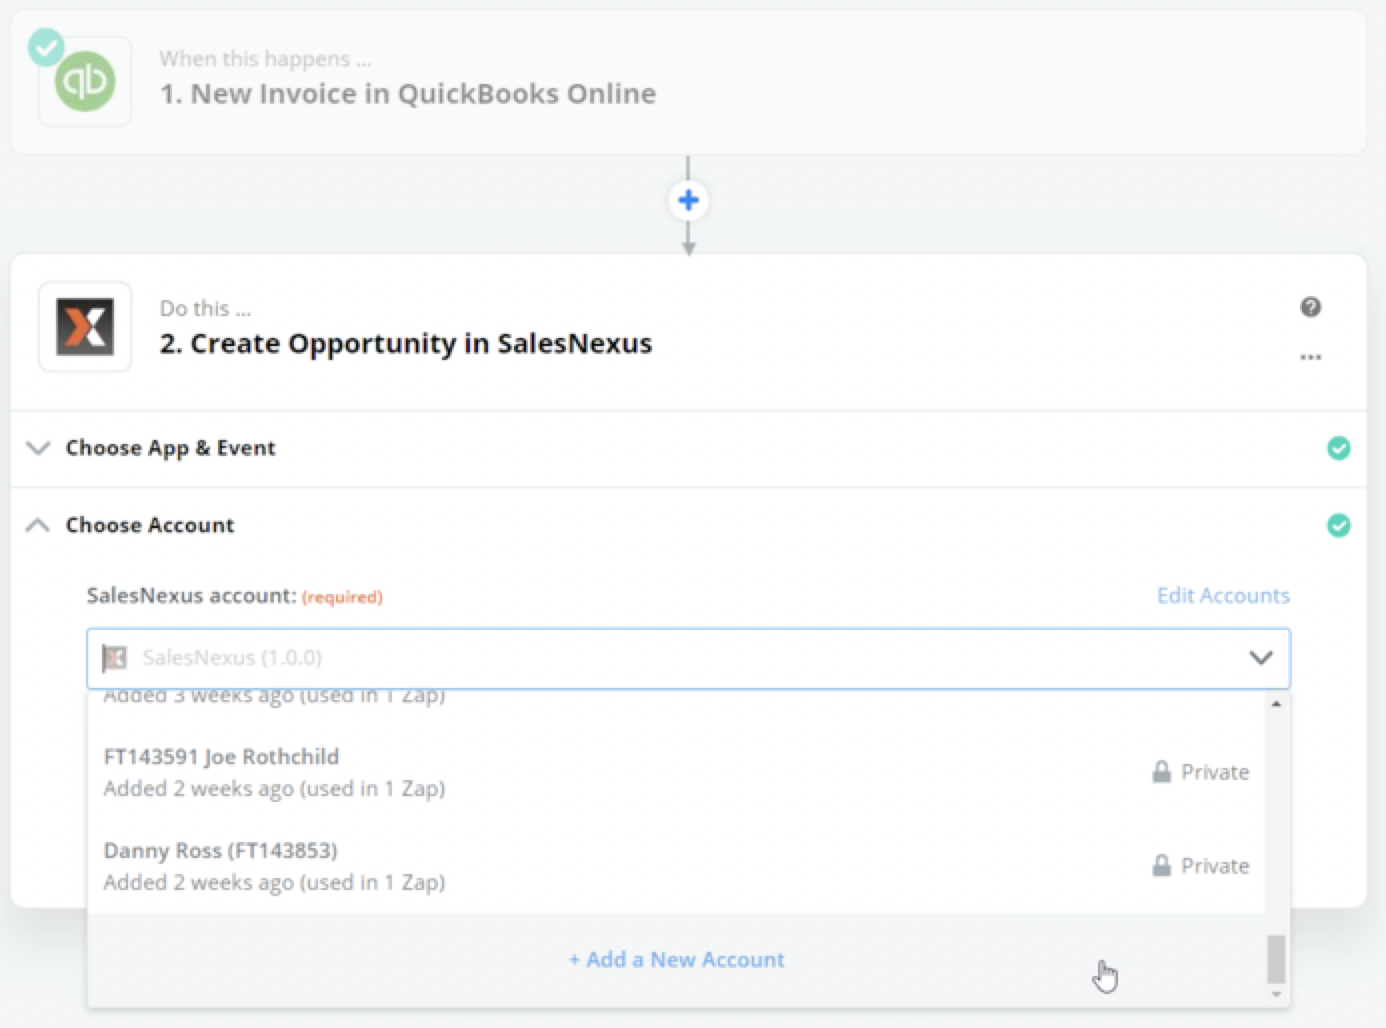Click Add a New Account
This screenshot has height=1028, width=1386.
(x=677, y=960)
